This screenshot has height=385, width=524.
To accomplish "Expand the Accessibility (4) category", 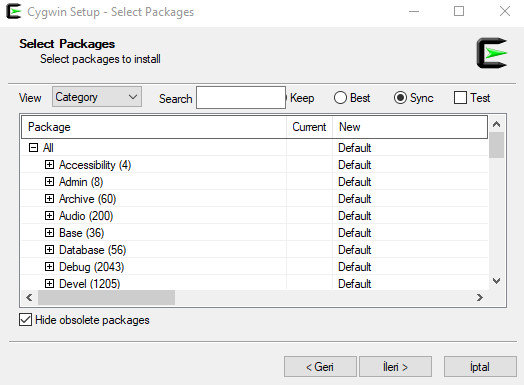I will [x=49, y=165].
